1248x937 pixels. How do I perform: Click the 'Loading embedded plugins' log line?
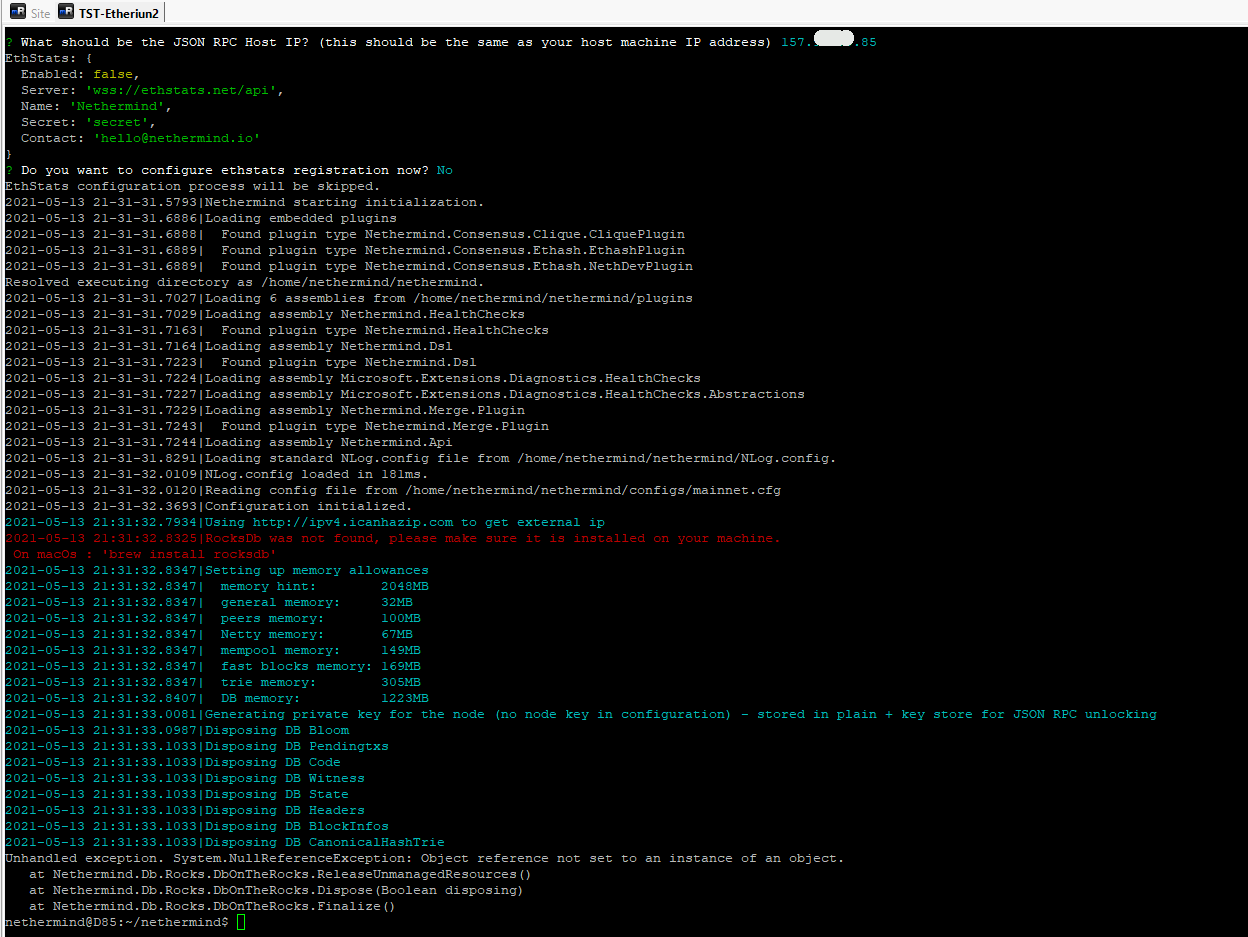click(x=201, y=218)
